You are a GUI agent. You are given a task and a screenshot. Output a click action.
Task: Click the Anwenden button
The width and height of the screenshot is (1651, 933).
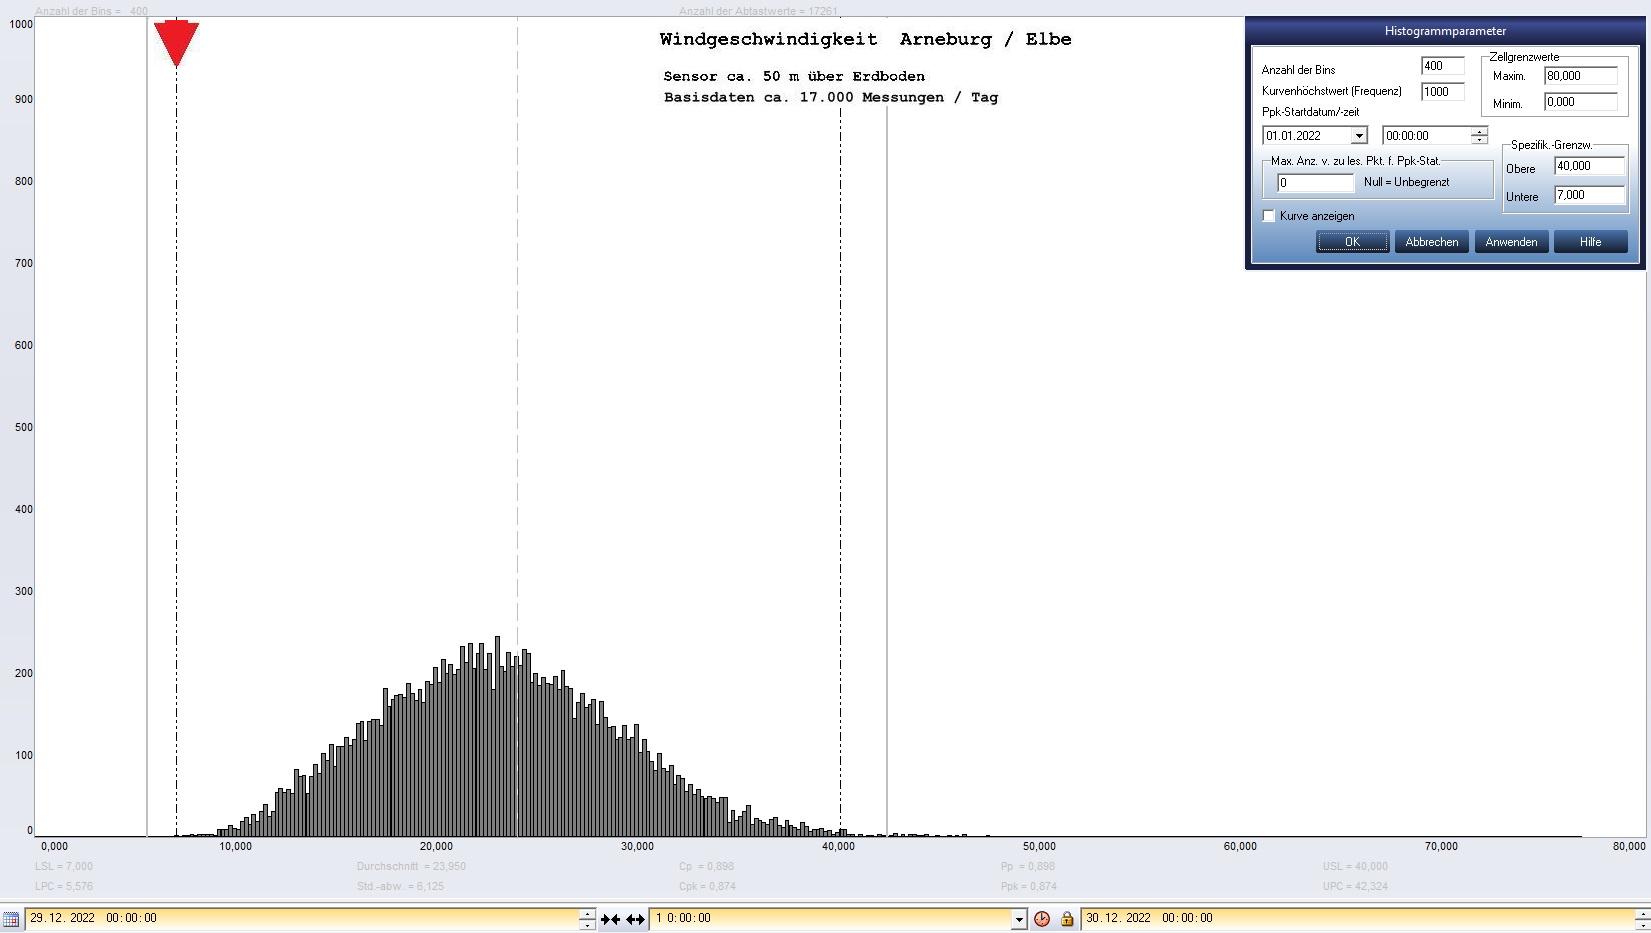[x=1511, y=242]
